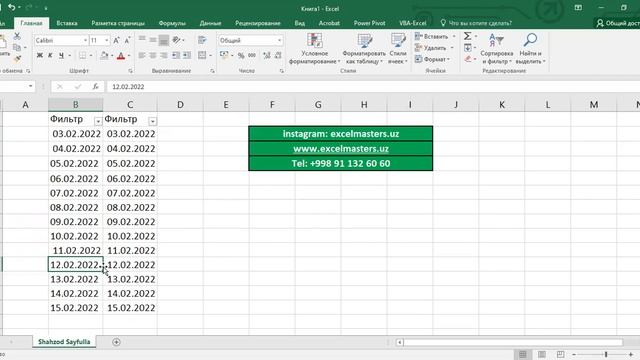Screen dimensions: 640x360
Task: Open the Power Pivot tab
Action: [369, 23]
